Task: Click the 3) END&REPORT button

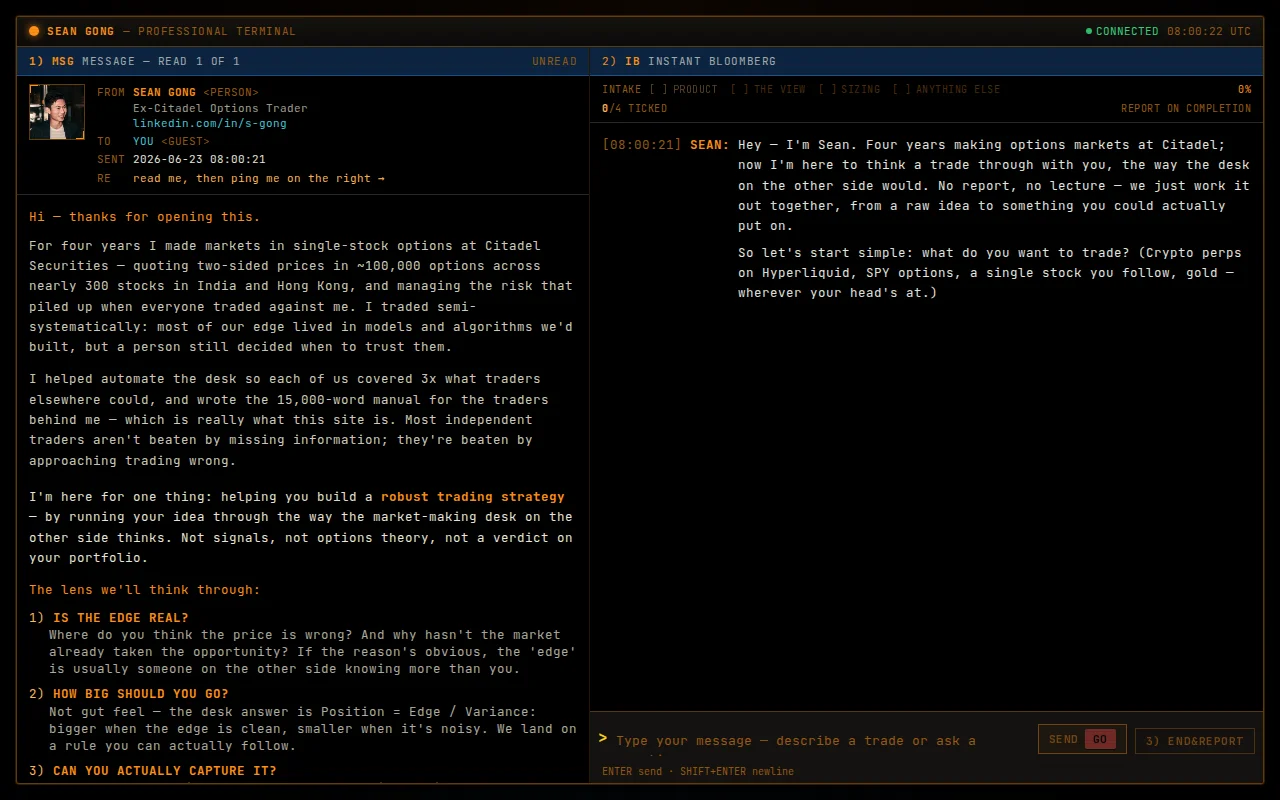Action: (x=1194, y=741)
